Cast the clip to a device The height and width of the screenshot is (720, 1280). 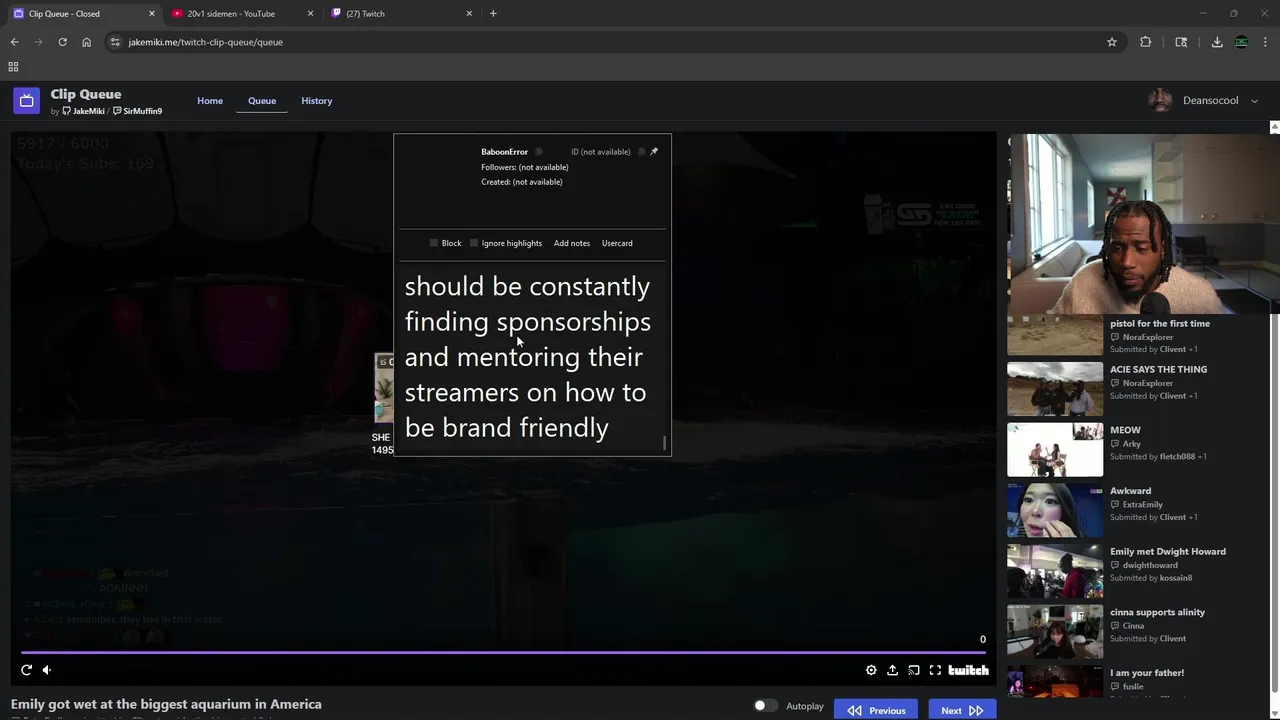tap(913, 670)
